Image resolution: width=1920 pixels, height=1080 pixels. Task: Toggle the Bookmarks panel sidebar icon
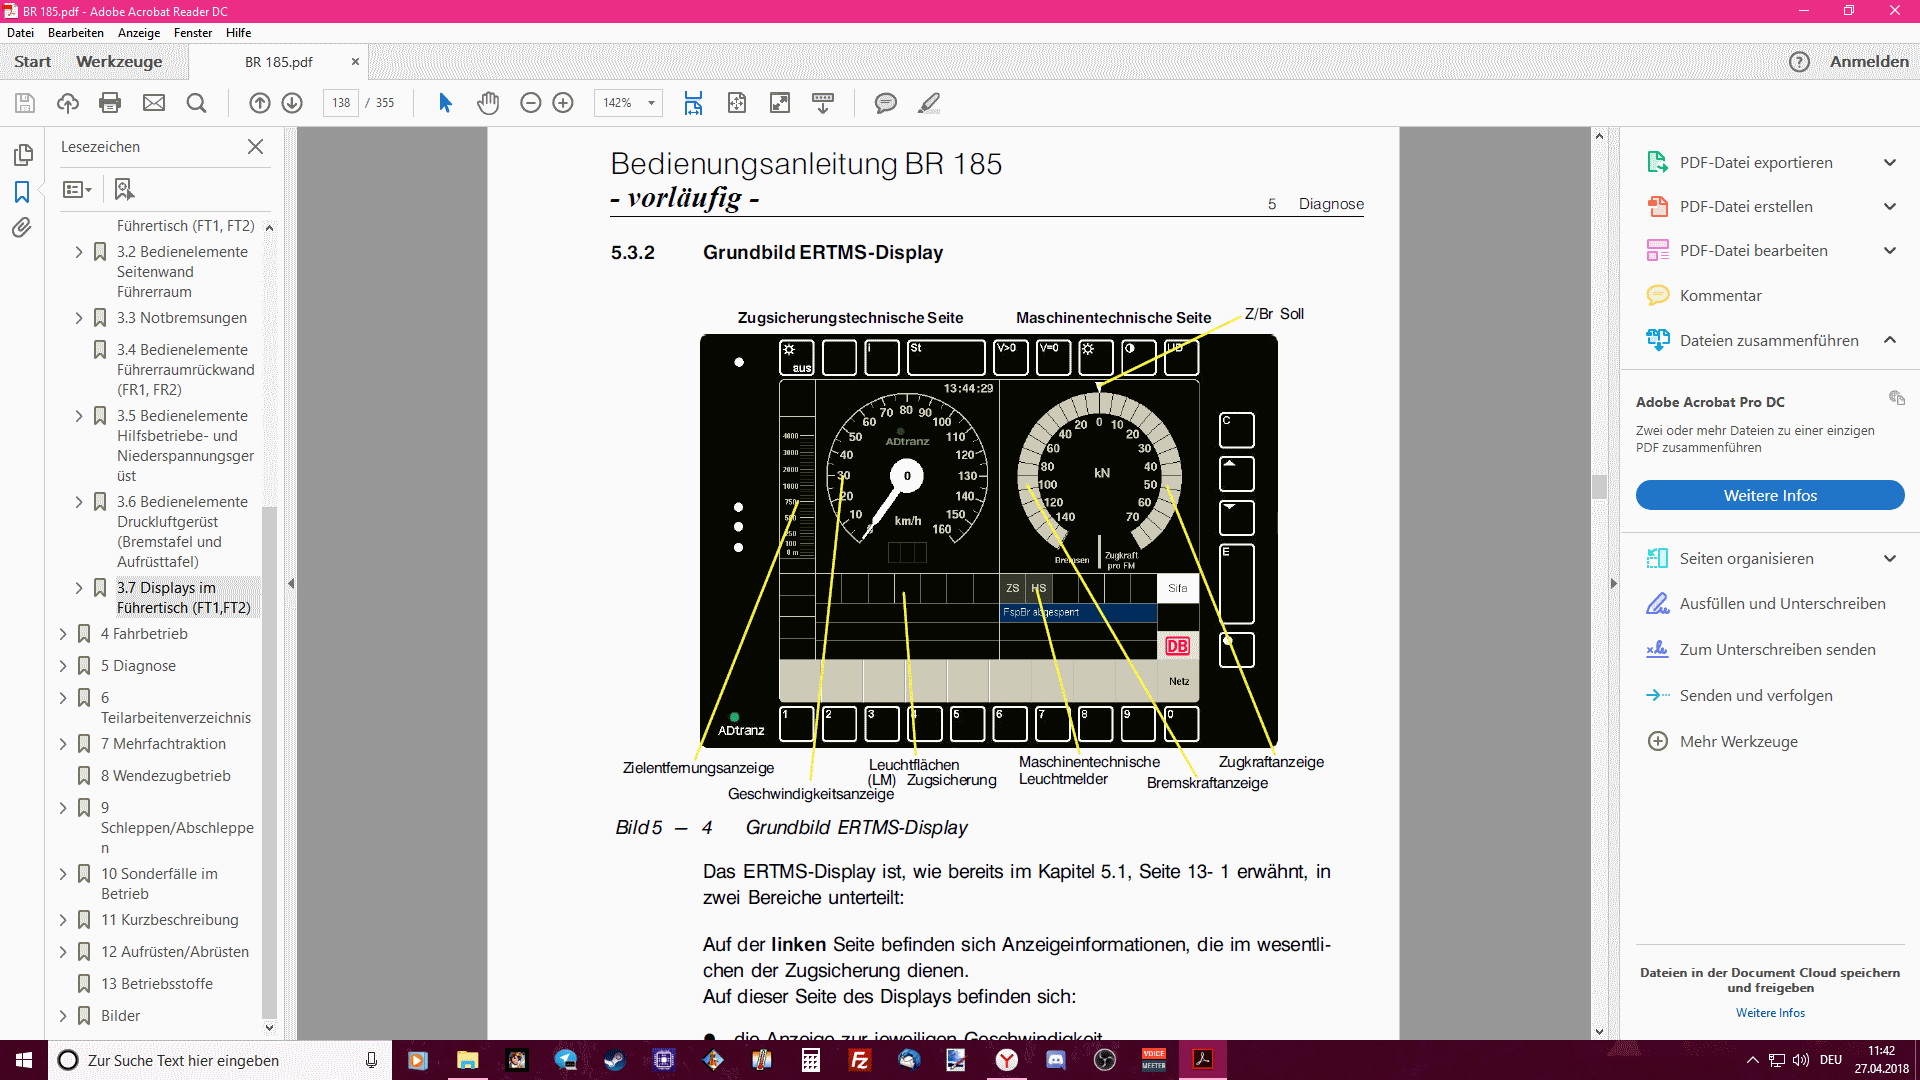pos(22,191)
